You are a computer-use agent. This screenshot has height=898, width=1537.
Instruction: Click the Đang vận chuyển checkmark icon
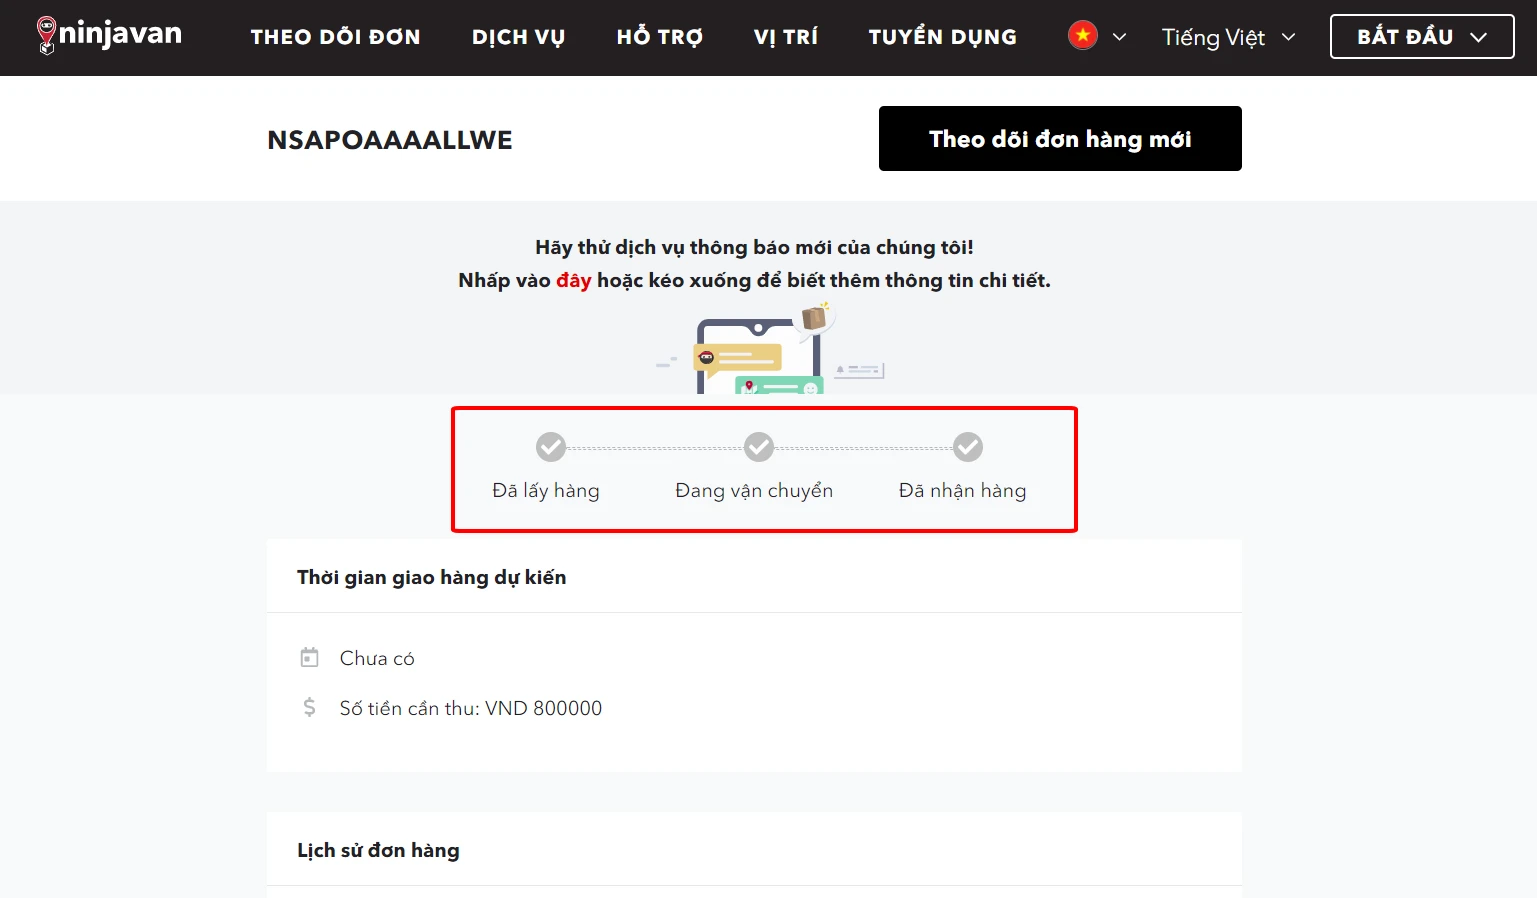coord(758,447)
